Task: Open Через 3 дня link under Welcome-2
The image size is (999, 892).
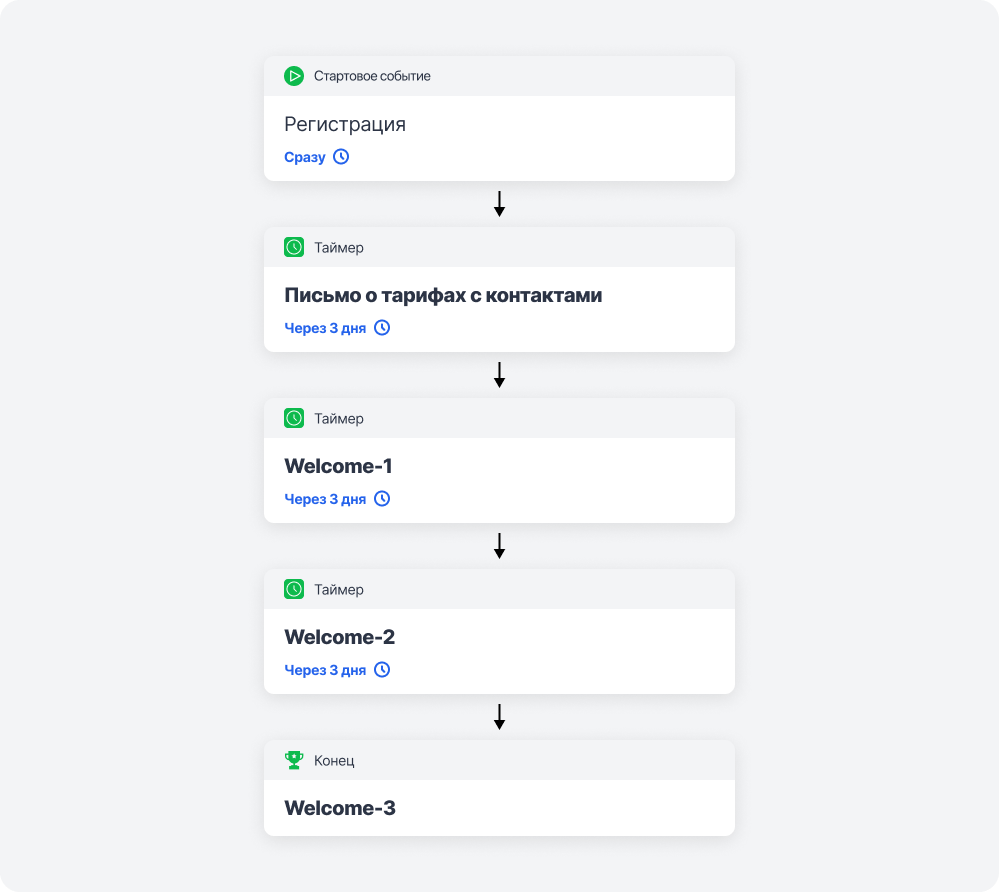Action: coord(325,670)
